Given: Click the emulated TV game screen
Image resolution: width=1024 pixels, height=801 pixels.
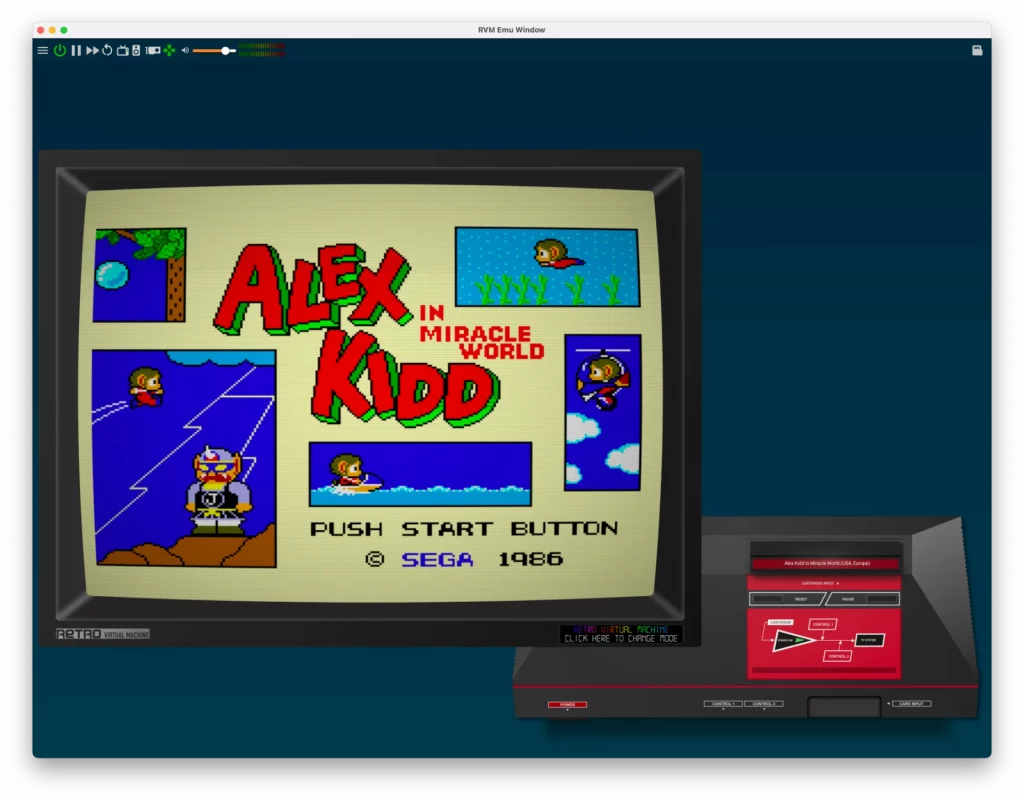Looking at the screenshot, I should pos(370,393).
